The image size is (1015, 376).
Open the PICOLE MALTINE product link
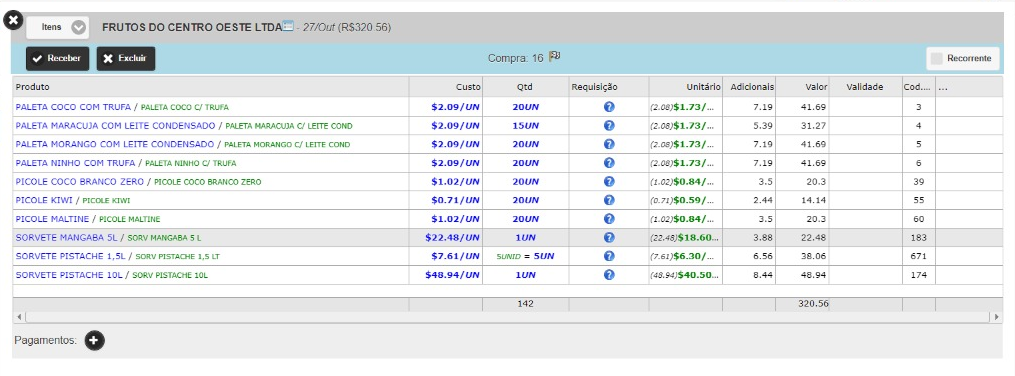[52, 219]
